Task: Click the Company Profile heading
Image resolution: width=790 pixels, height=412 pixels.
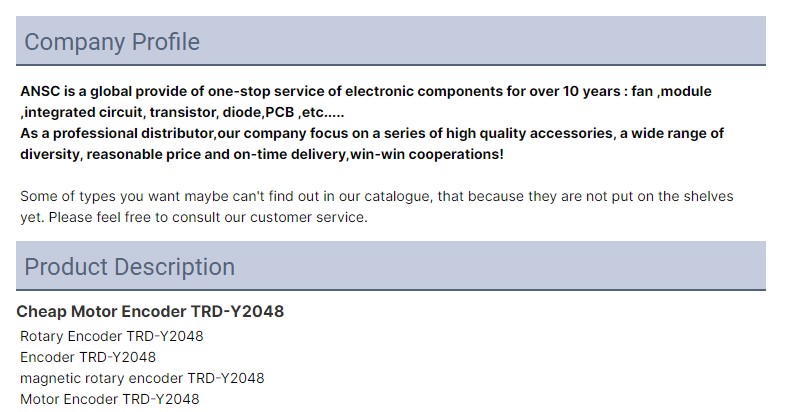Action: 112,42
